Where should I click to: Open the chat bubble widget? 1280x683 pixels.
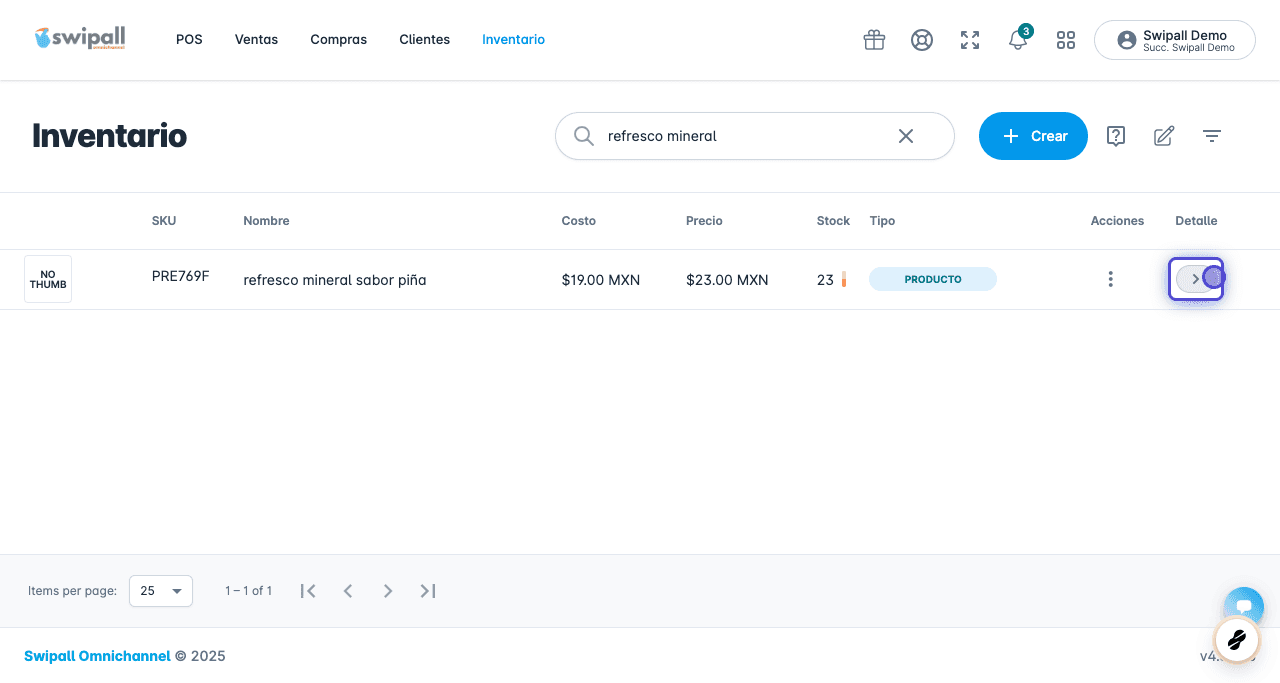pyautogui.click(x=1244, y=606)
